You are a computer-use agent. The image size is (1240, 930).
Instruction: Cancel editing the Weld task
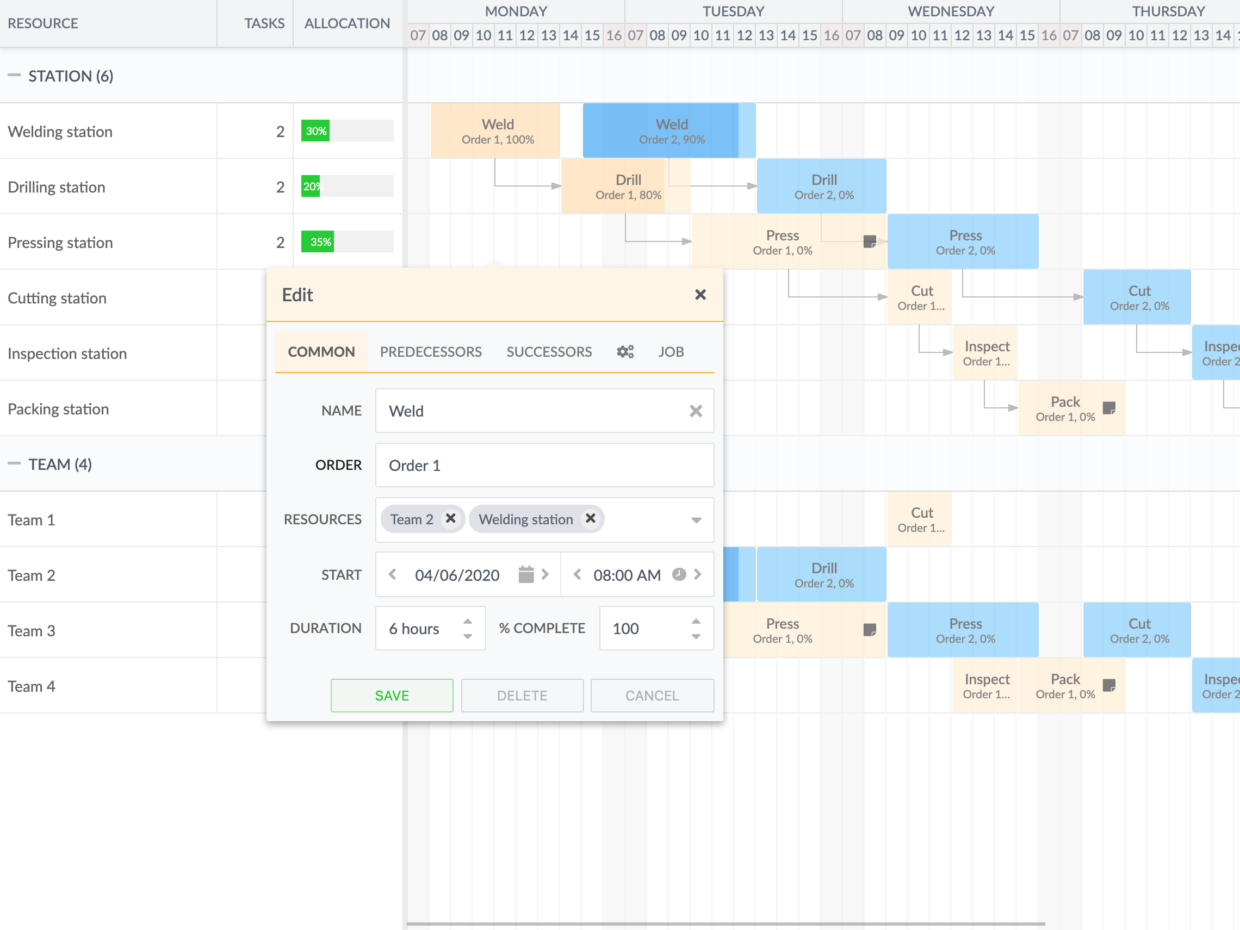pos(652,695)
